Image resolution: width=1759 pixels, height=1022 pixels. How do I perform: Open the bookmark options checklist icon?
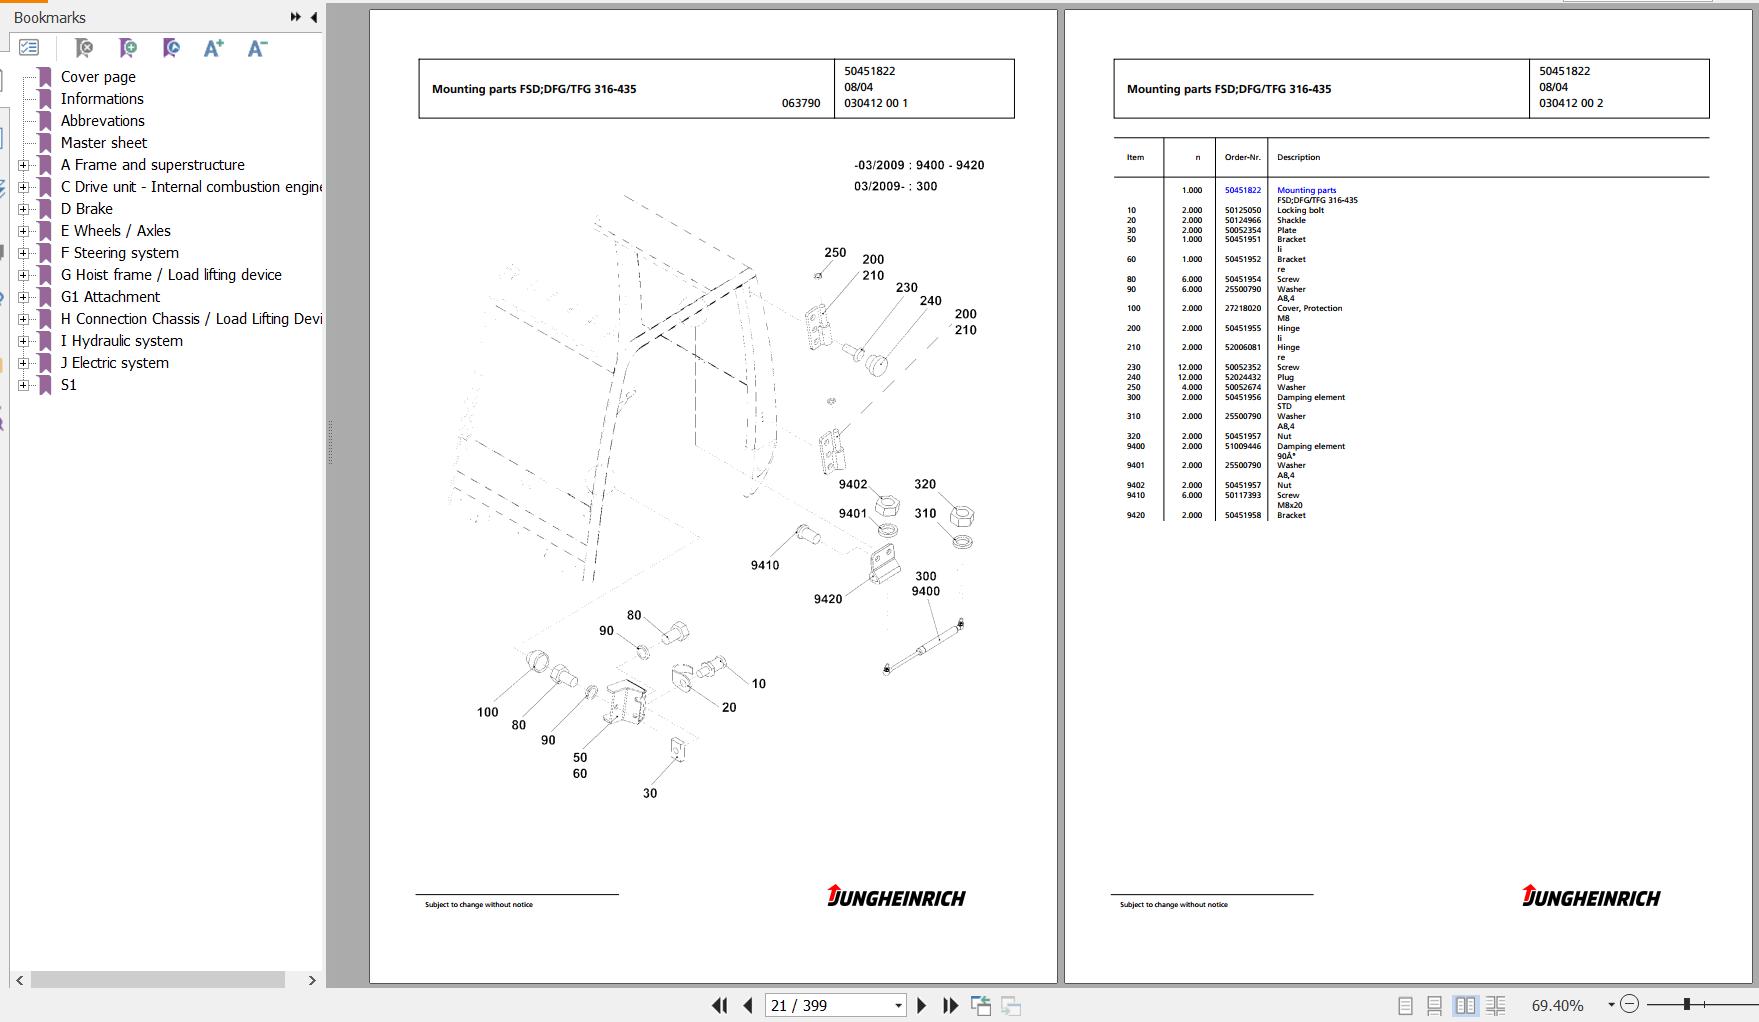click(29, 47)
